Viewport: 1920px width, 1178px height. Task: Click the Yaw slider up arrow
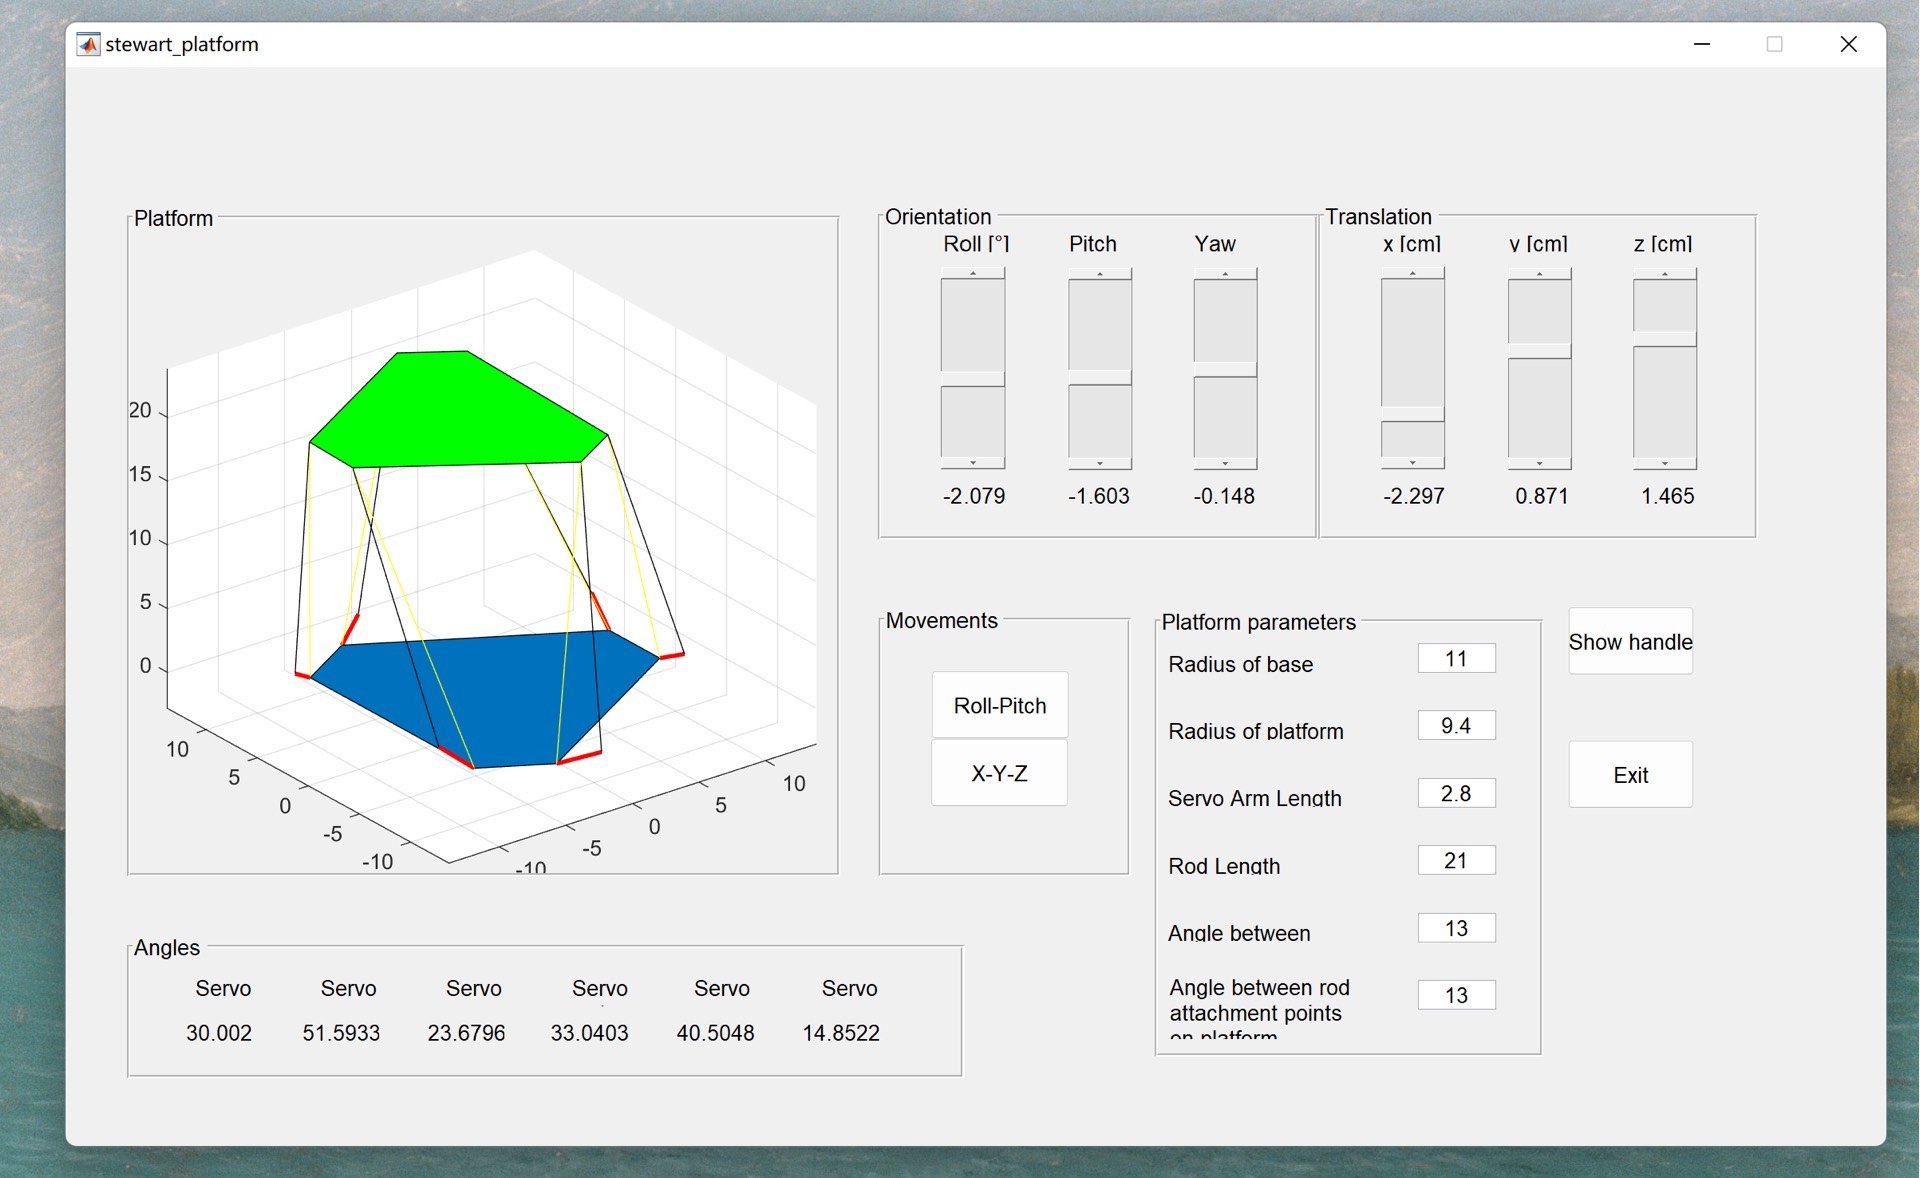point(1225,273)
